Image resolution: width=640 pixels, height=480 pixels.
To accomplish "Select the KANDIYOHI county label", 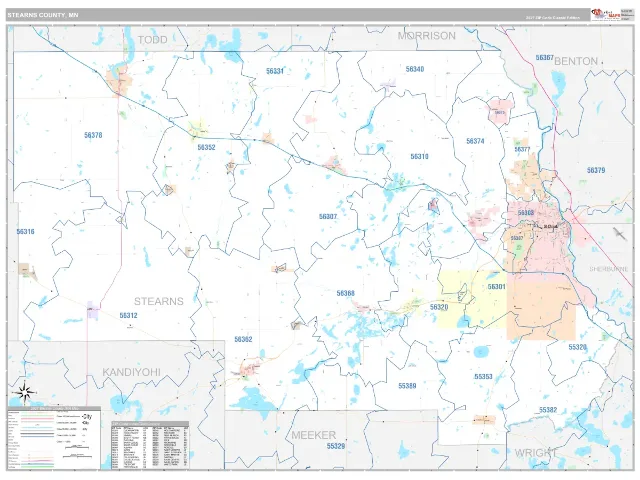I will click(131, 372).
